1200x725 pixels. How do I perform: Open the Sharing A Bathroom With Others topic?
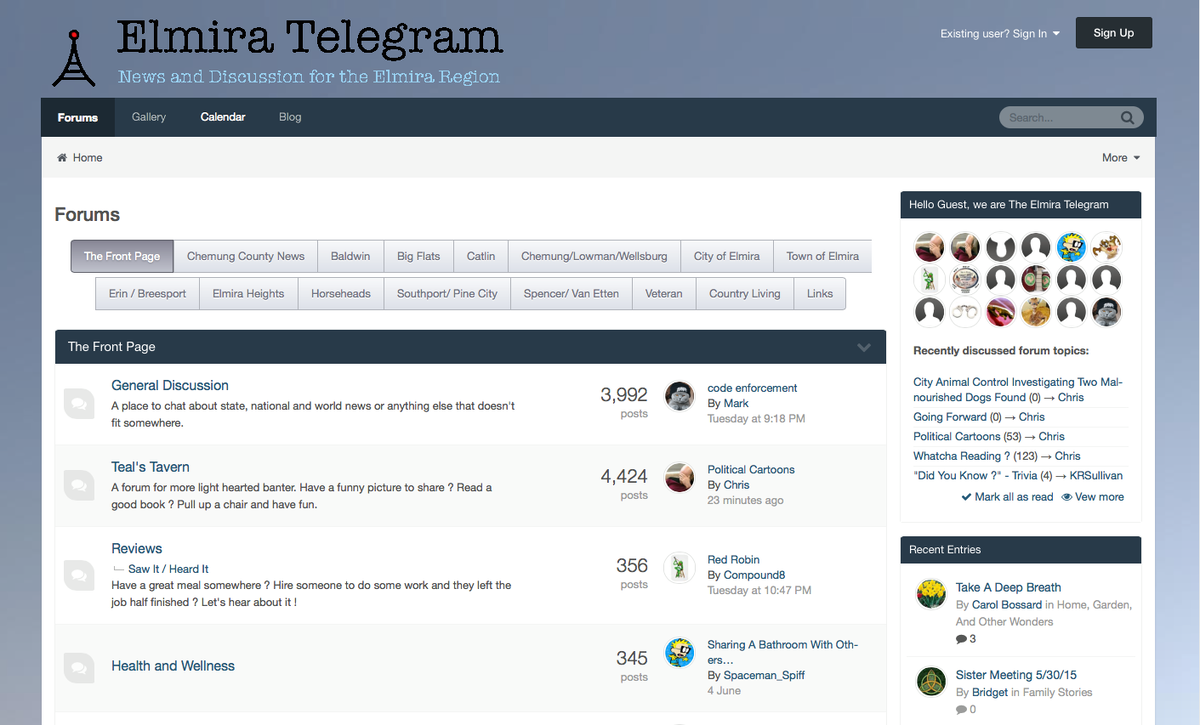pyautogui.click(x=782, y=652)
